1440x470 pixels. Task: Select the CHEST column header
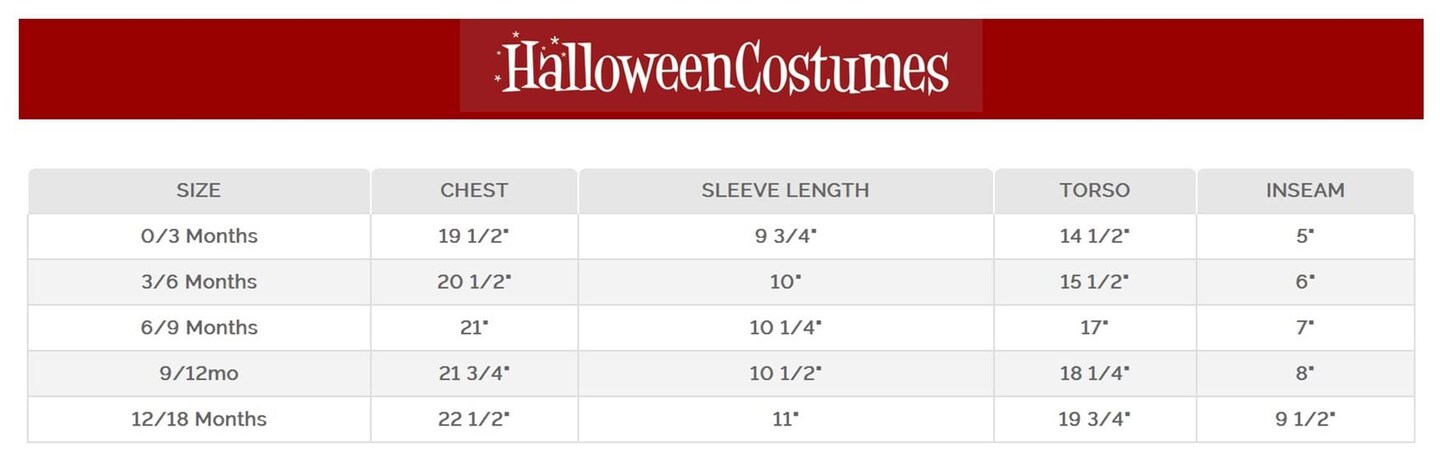(474, 190)
